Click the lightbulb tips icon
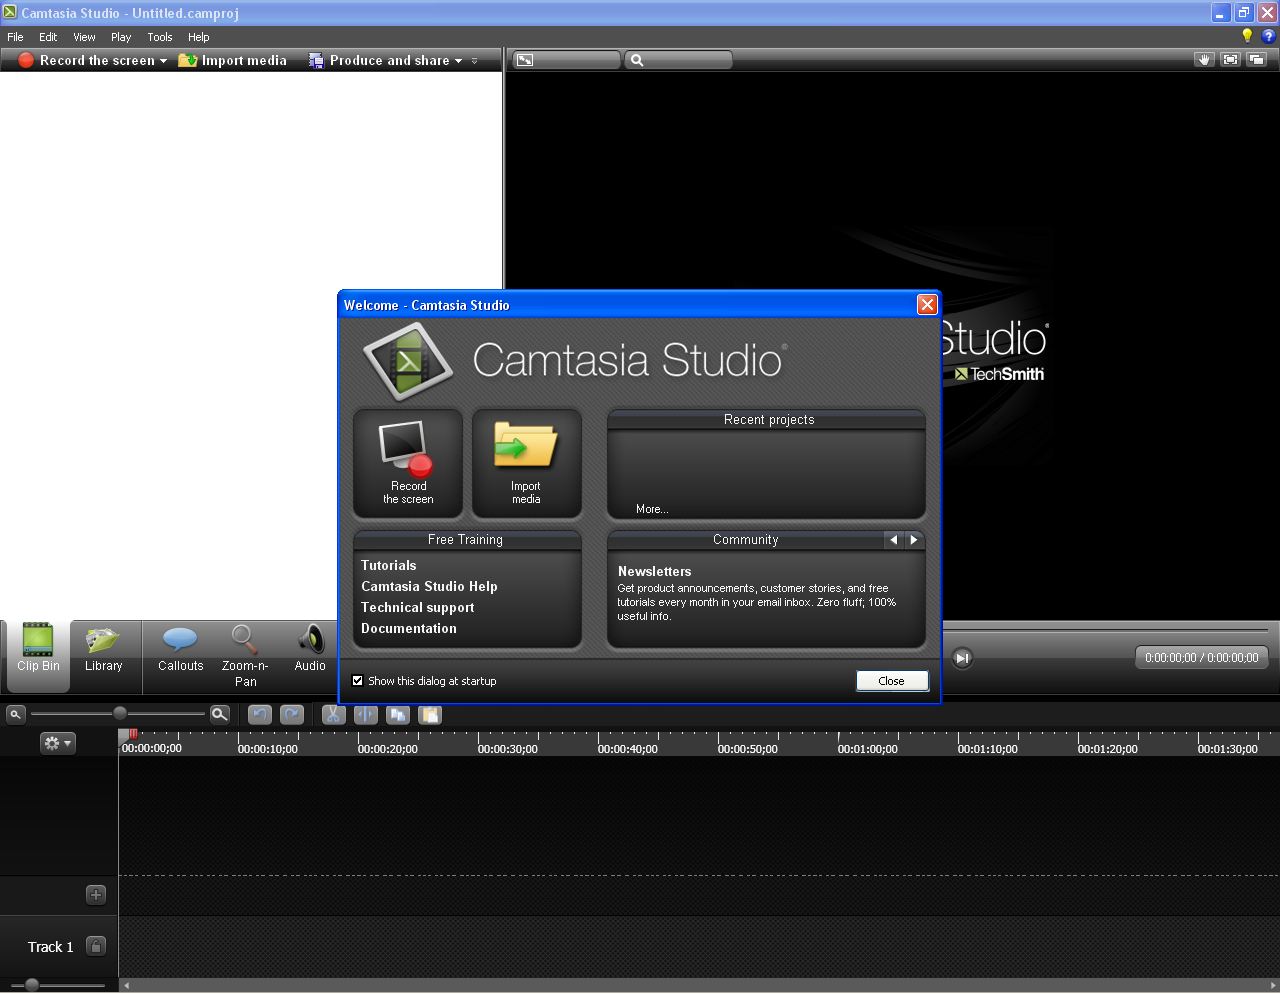Screen dimensions: 1280x994 coord(1246,37)
